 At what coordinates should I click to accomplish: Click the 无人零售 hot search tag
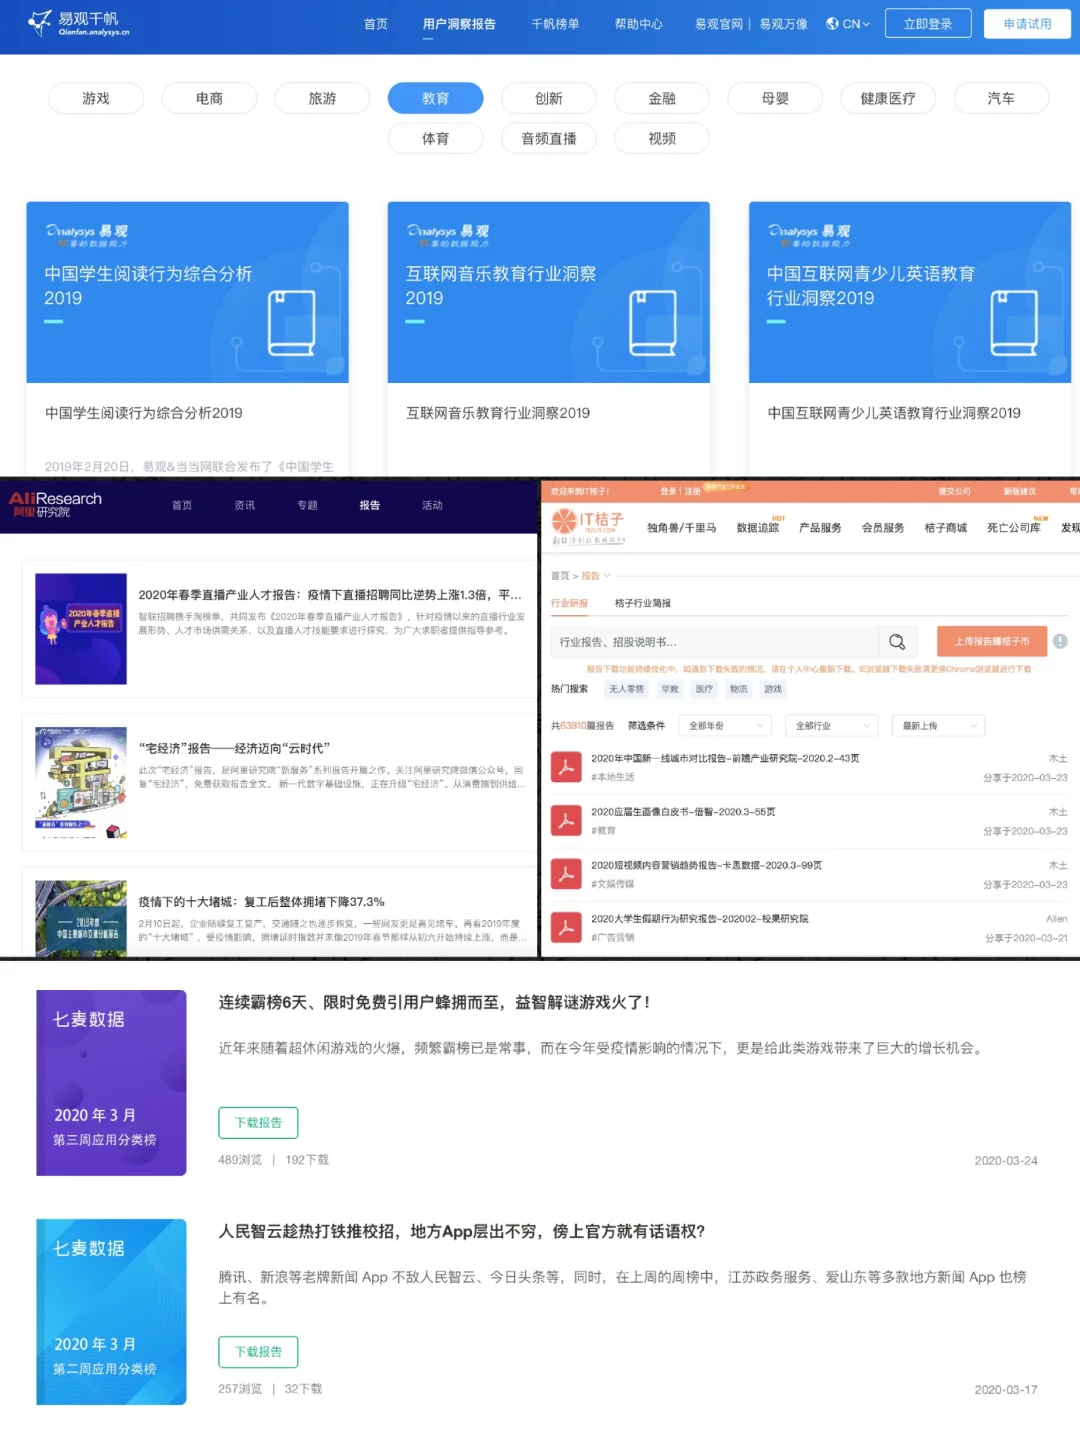(627, 689)
